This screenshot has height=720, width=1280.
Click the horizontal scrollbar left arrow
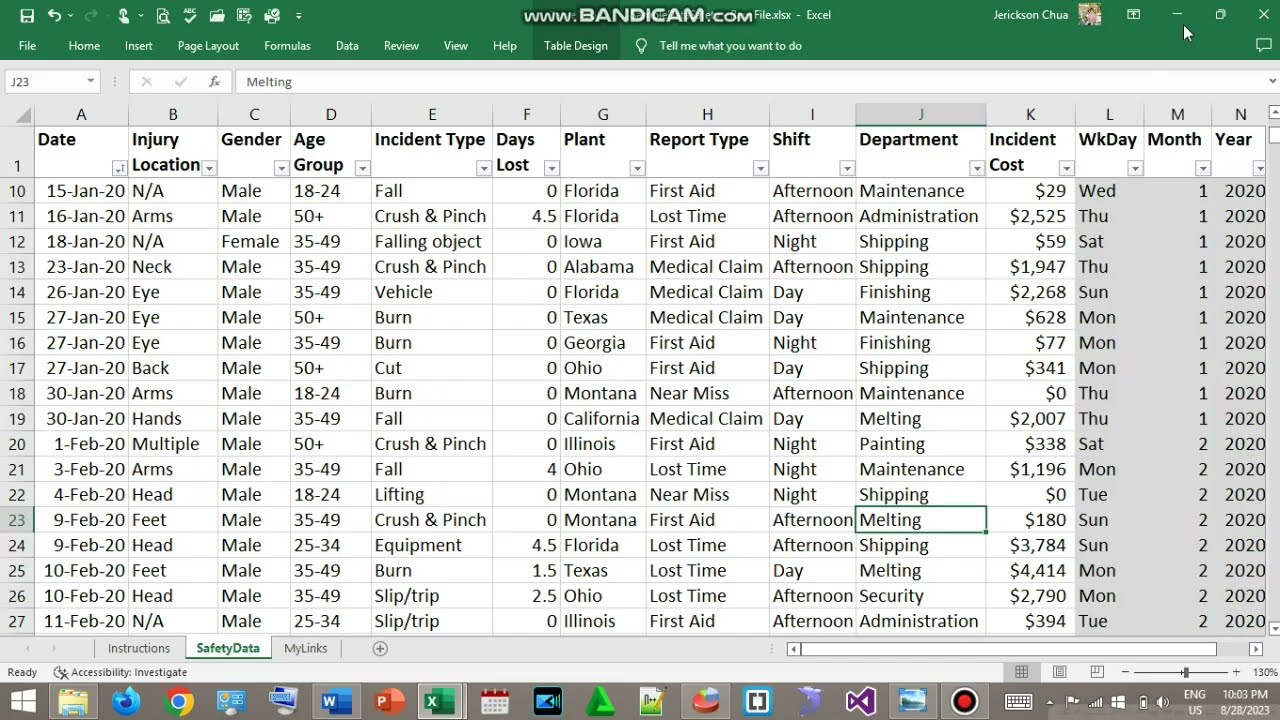click(794, 649)
